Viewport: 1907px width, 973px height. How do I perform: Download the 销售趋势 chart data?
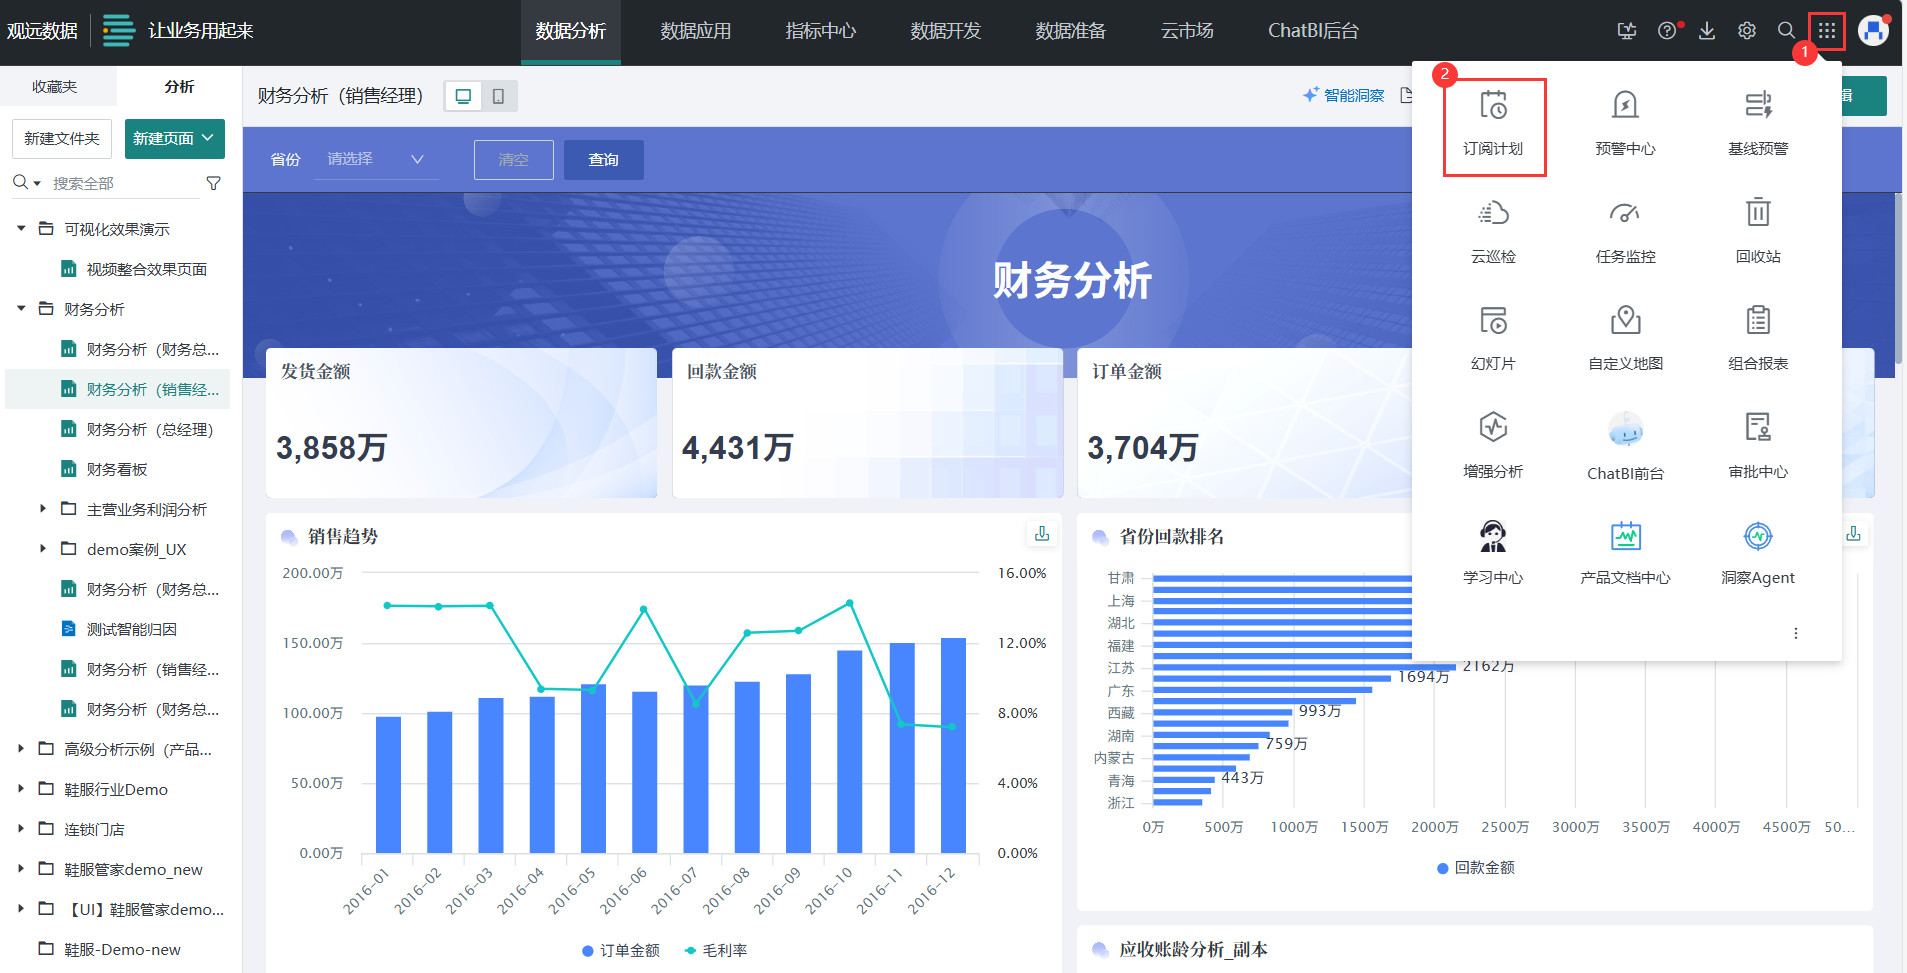[1041, 535]
